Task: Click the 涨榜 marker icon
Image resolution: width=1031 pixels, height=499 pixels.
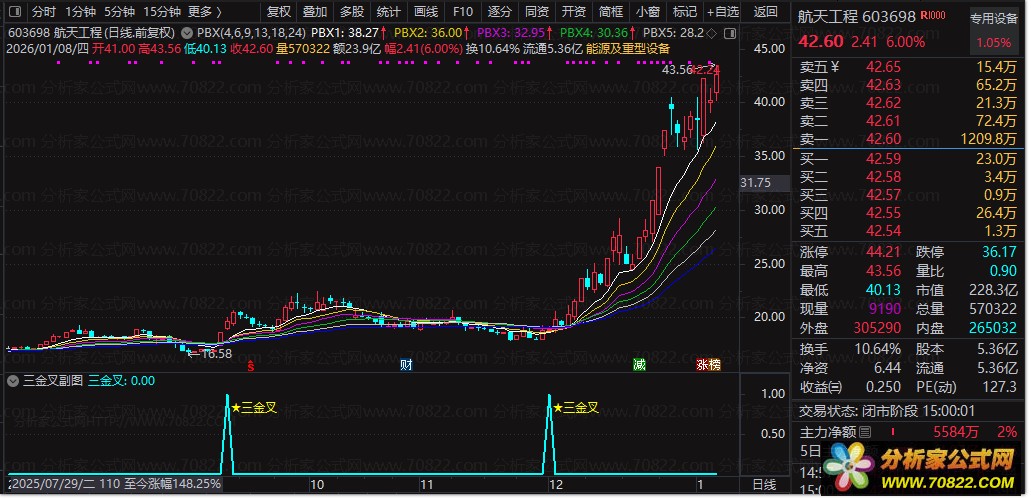Action: point(709,365)
